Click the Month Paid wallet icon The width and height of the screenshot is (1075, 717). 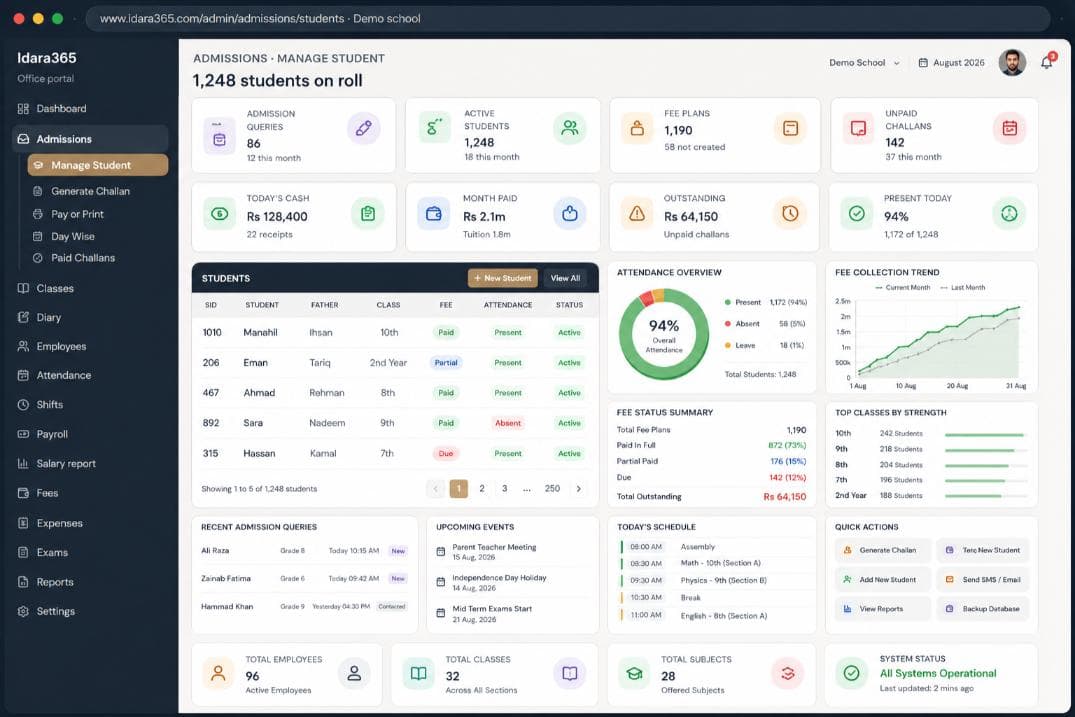[434, 214]
